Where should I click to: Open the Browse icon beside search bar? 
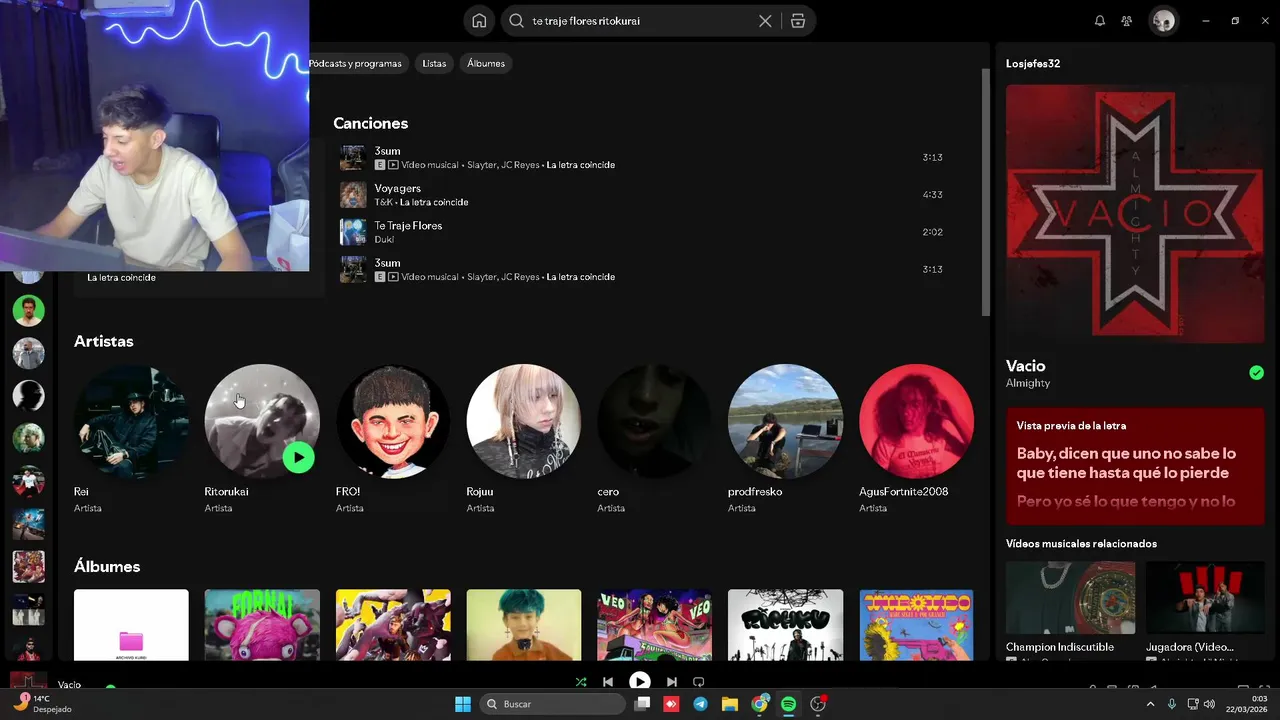click(x=798, y=21)
